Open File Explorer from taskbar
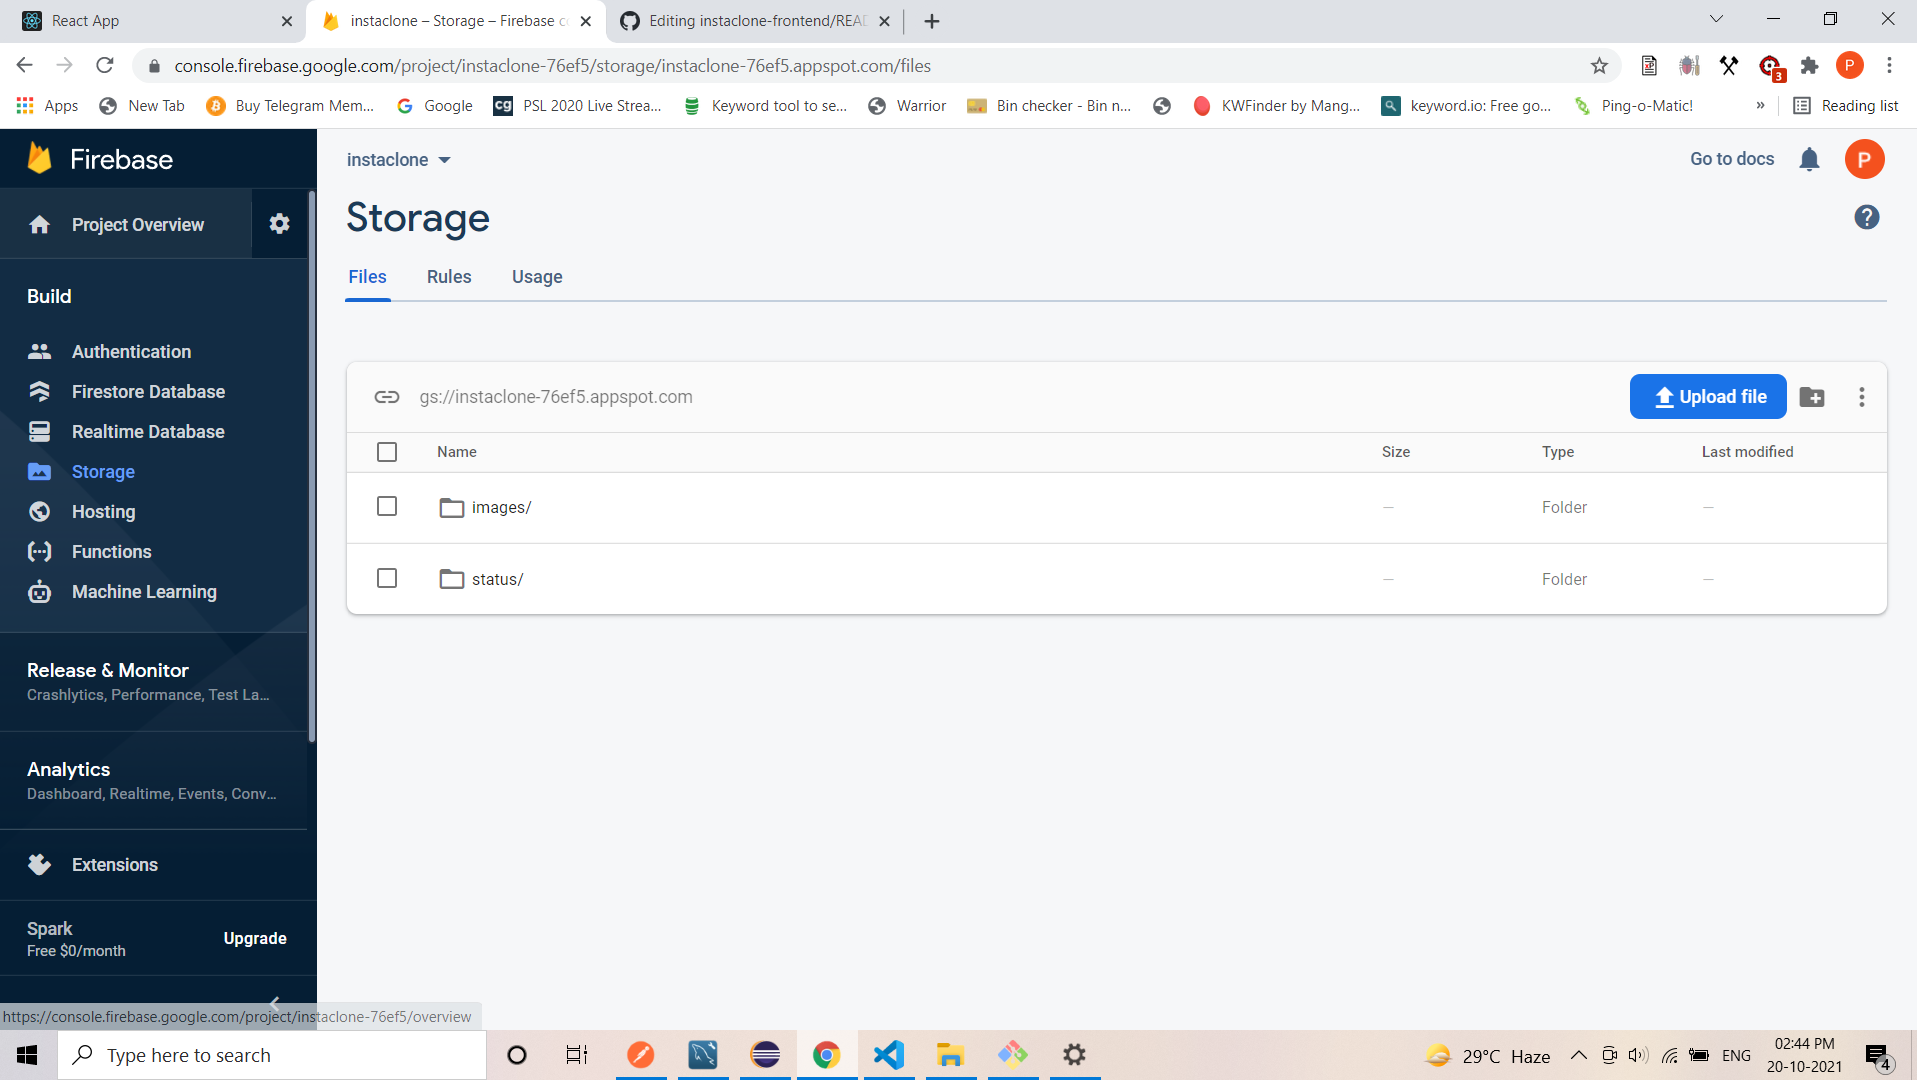1917x1080 pixels. click(950, 1055)
